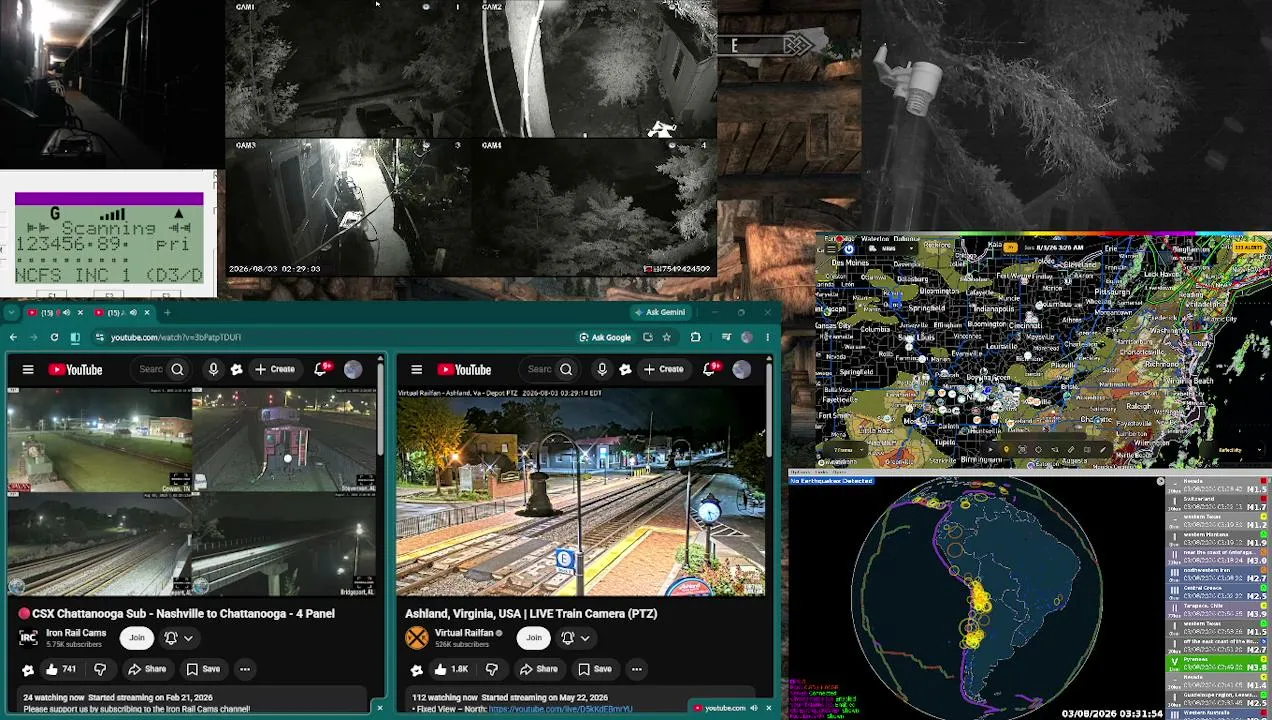This screenshot has width=1272, height=720.
Task: Open more actions for Ashland Virginia video
Action: click(x=636, y=669)
